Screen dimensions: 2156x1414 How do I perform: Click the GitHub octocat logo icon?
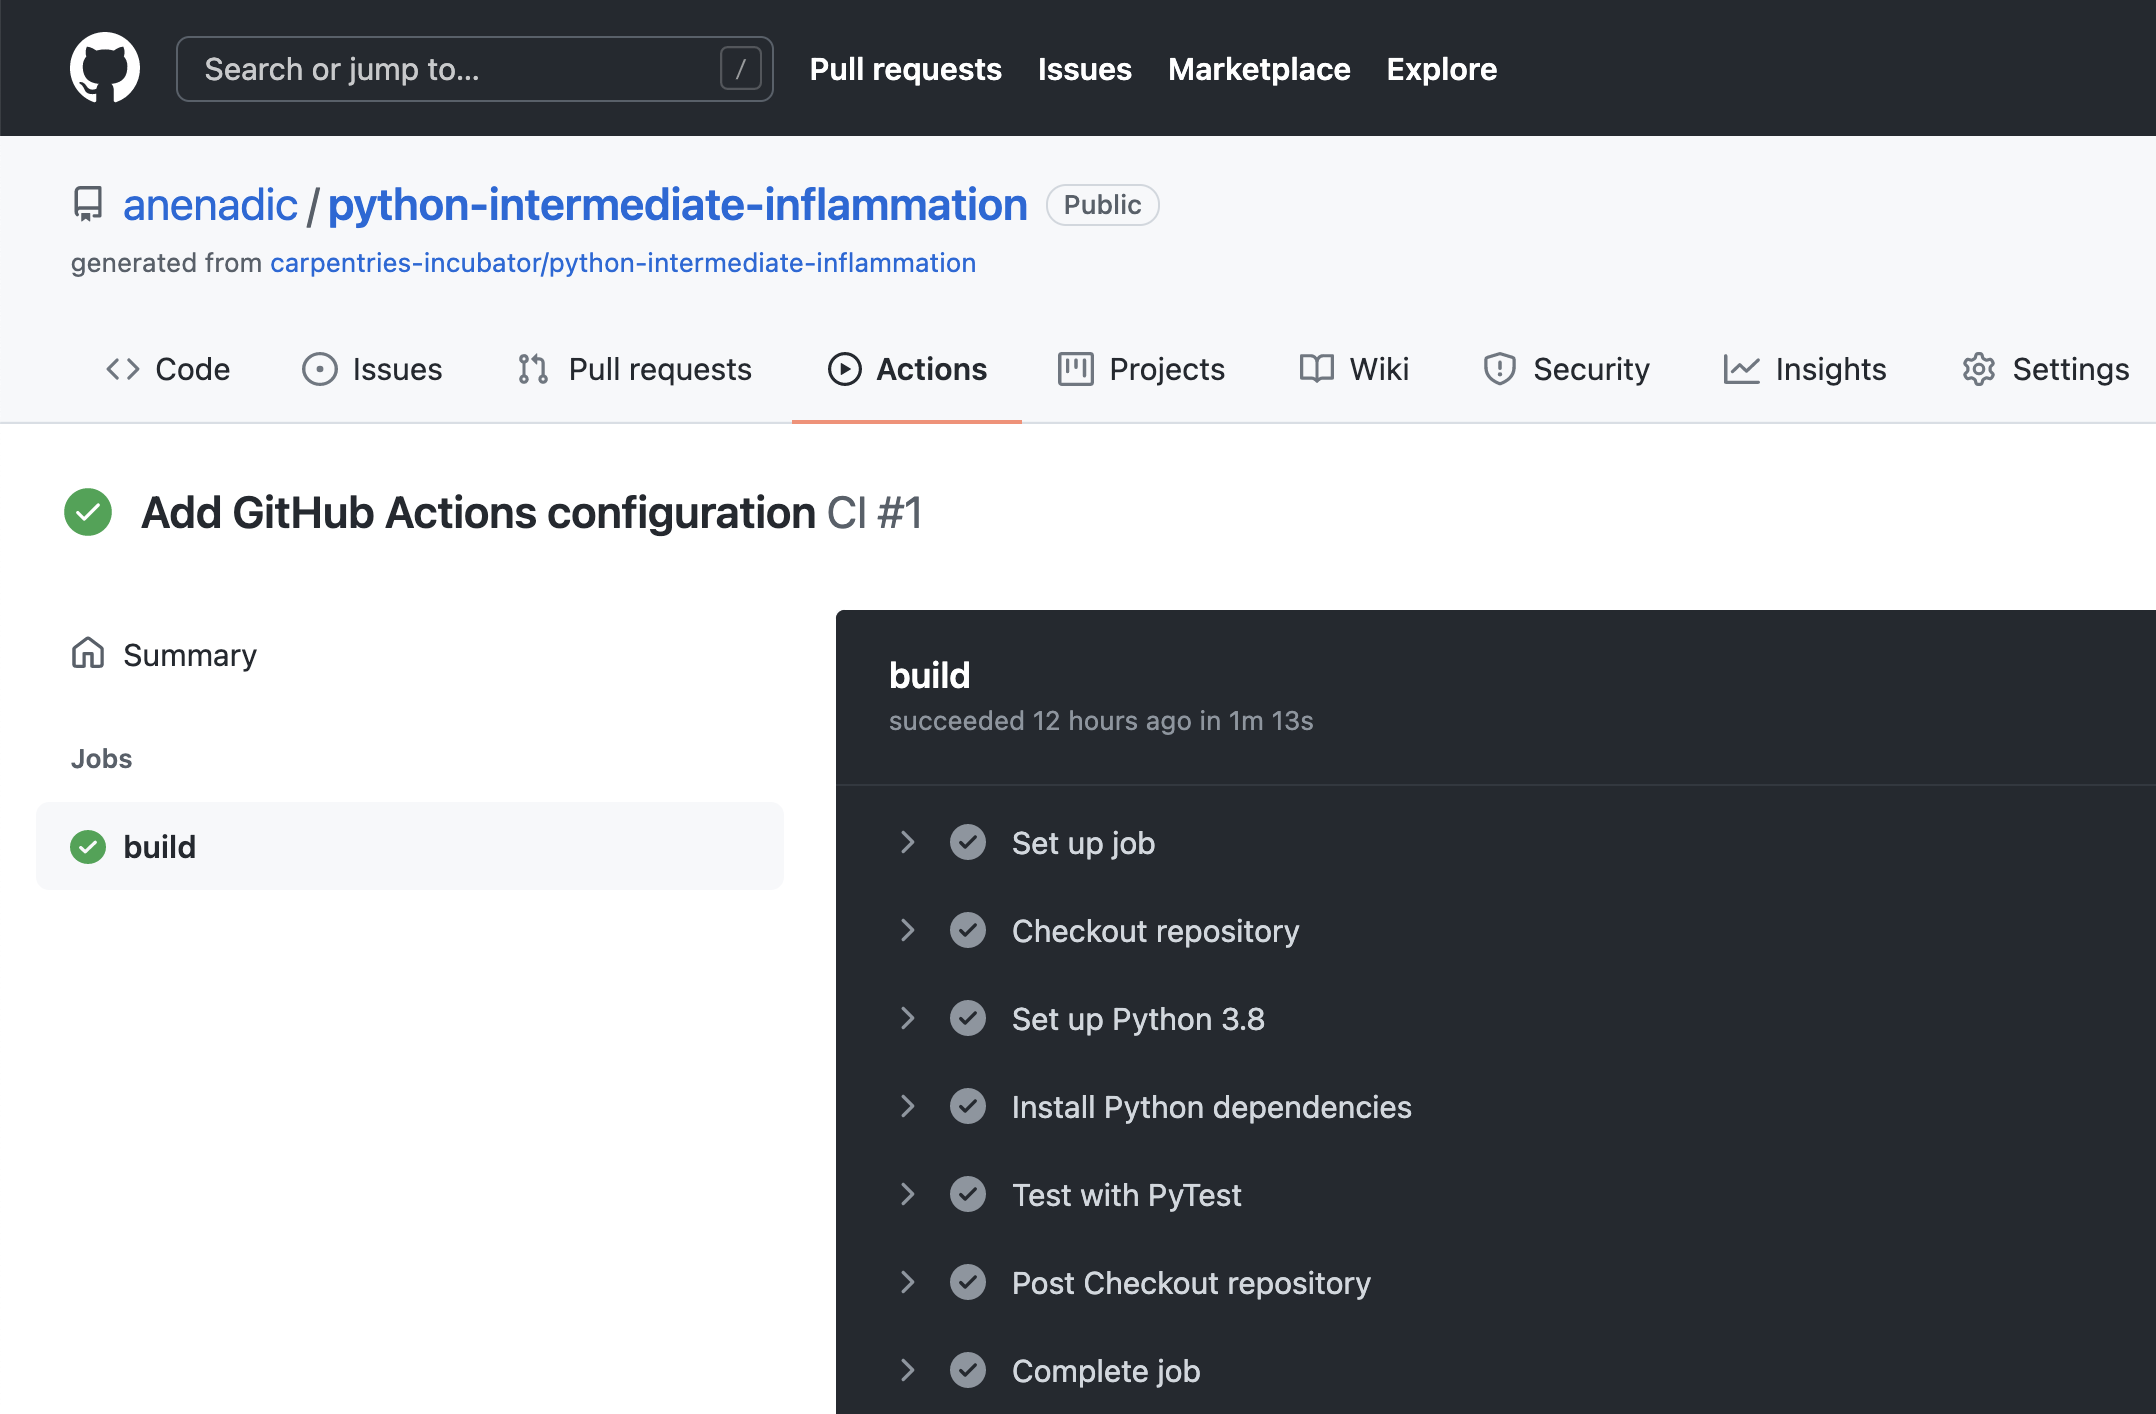[x=106, y=68]
